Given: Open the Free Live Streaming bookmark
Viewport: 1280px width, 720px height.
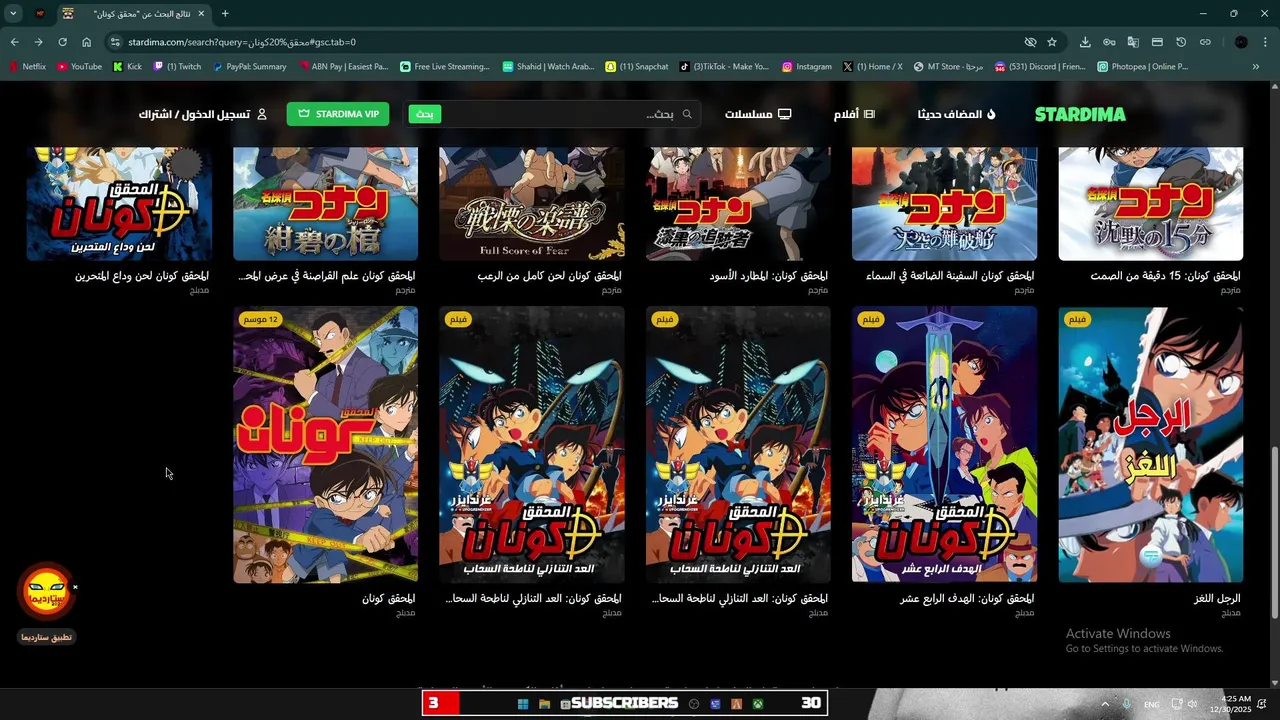Looking at the screenshot, I should [445, 67].
